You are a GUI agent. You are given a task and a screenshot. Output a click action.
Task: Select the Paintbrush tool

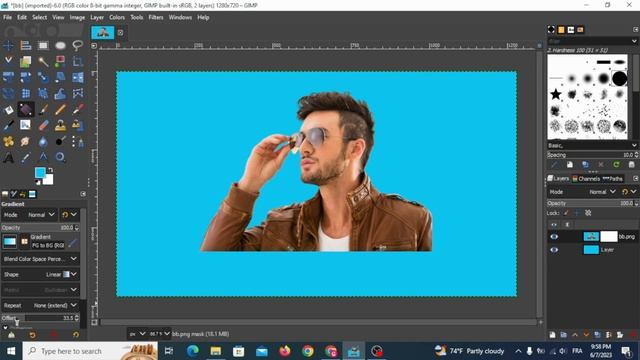(43, 109)
